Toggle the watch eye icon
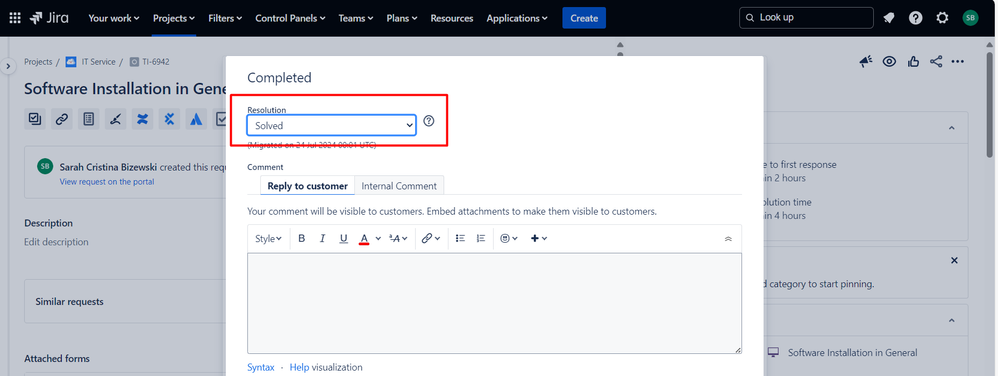 pos(889,61)
